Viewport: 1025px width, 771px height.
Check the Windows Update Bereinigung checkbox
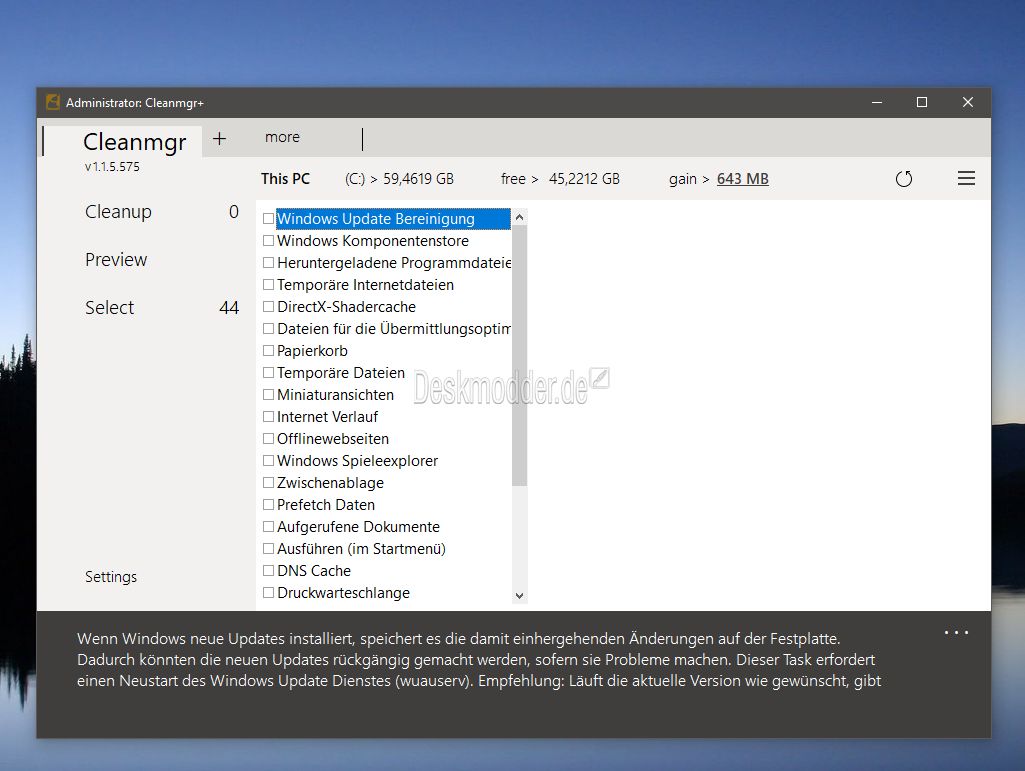[x=268, y=218]
